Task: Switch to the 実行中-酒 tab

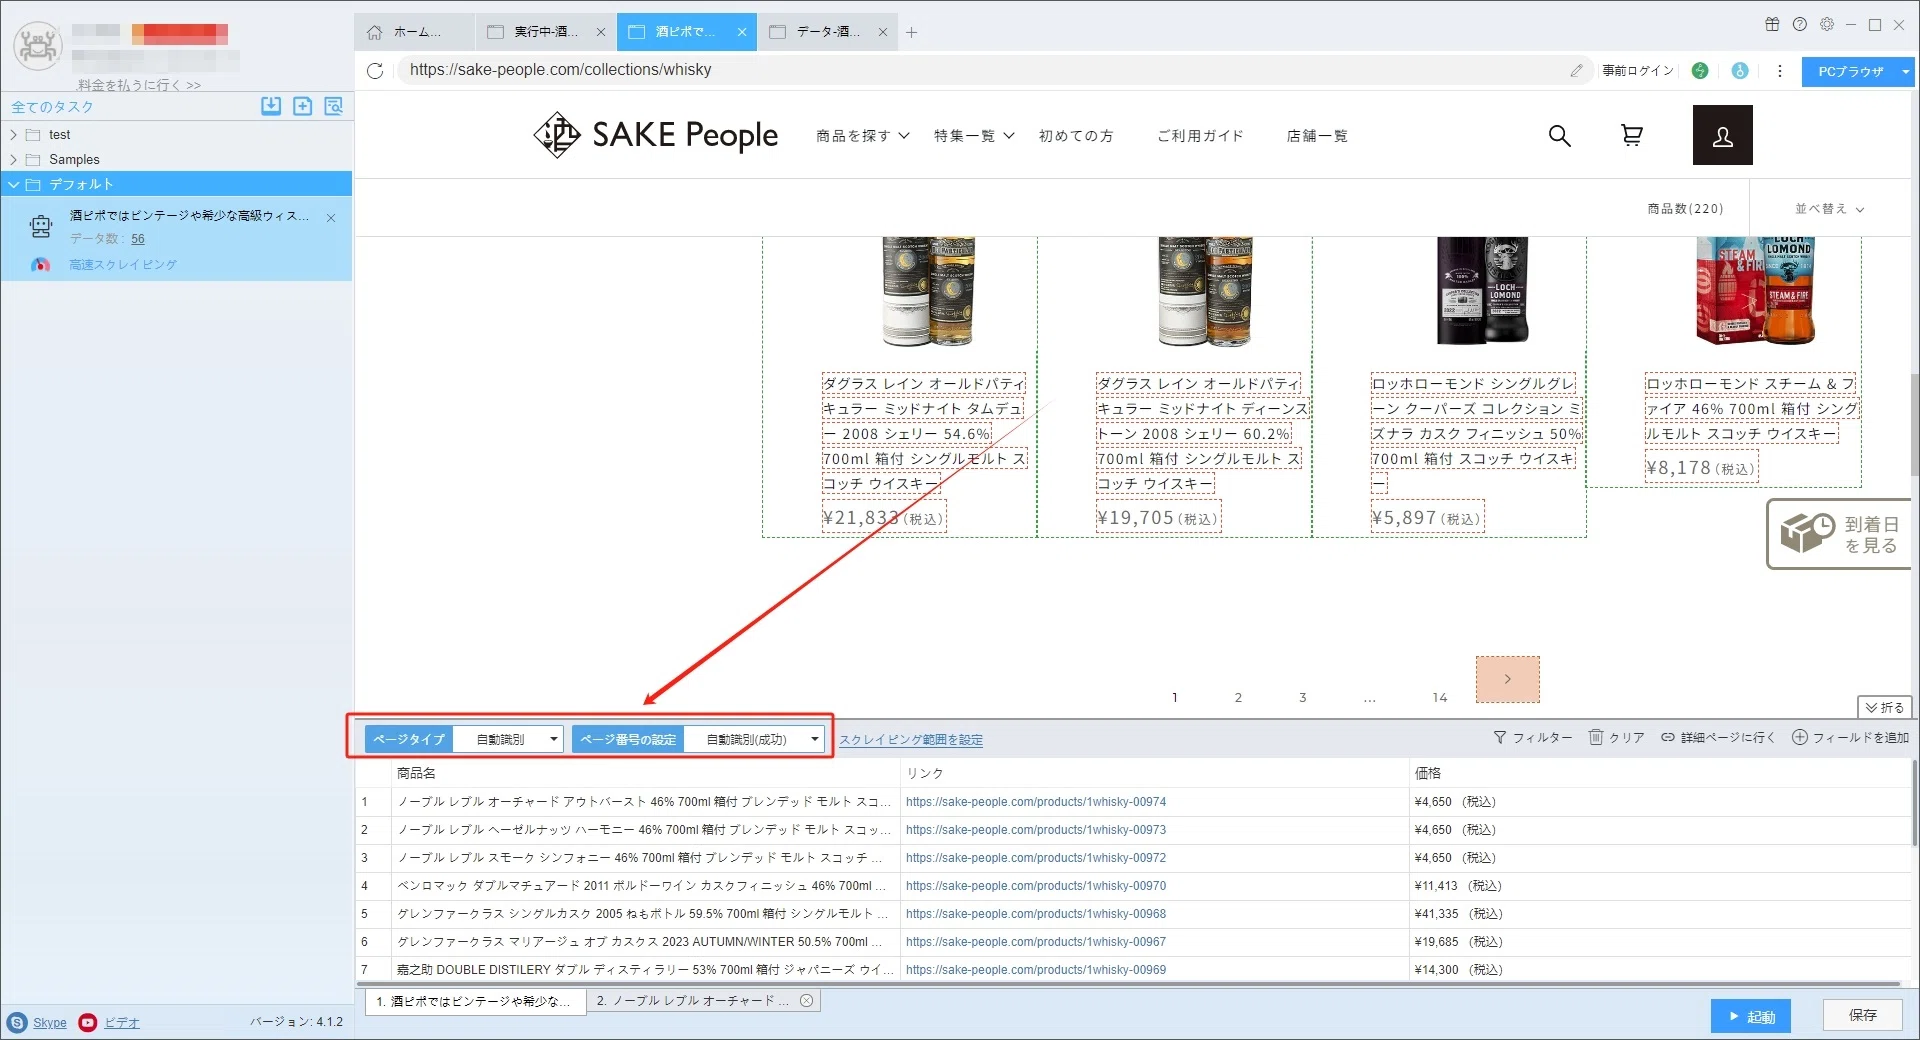Action: [x=545, y=32]
